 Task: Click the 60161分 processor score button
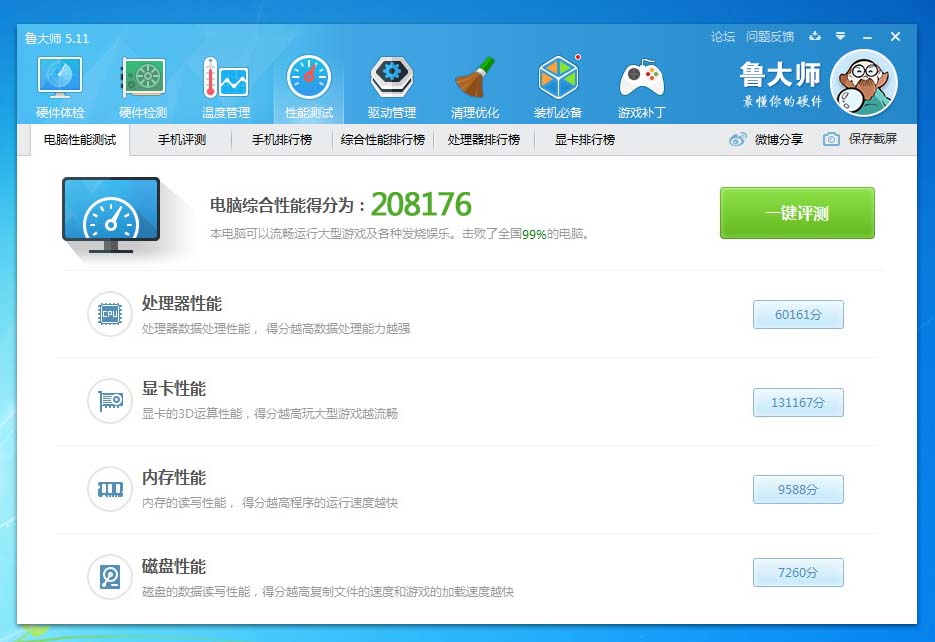[798, 314]
